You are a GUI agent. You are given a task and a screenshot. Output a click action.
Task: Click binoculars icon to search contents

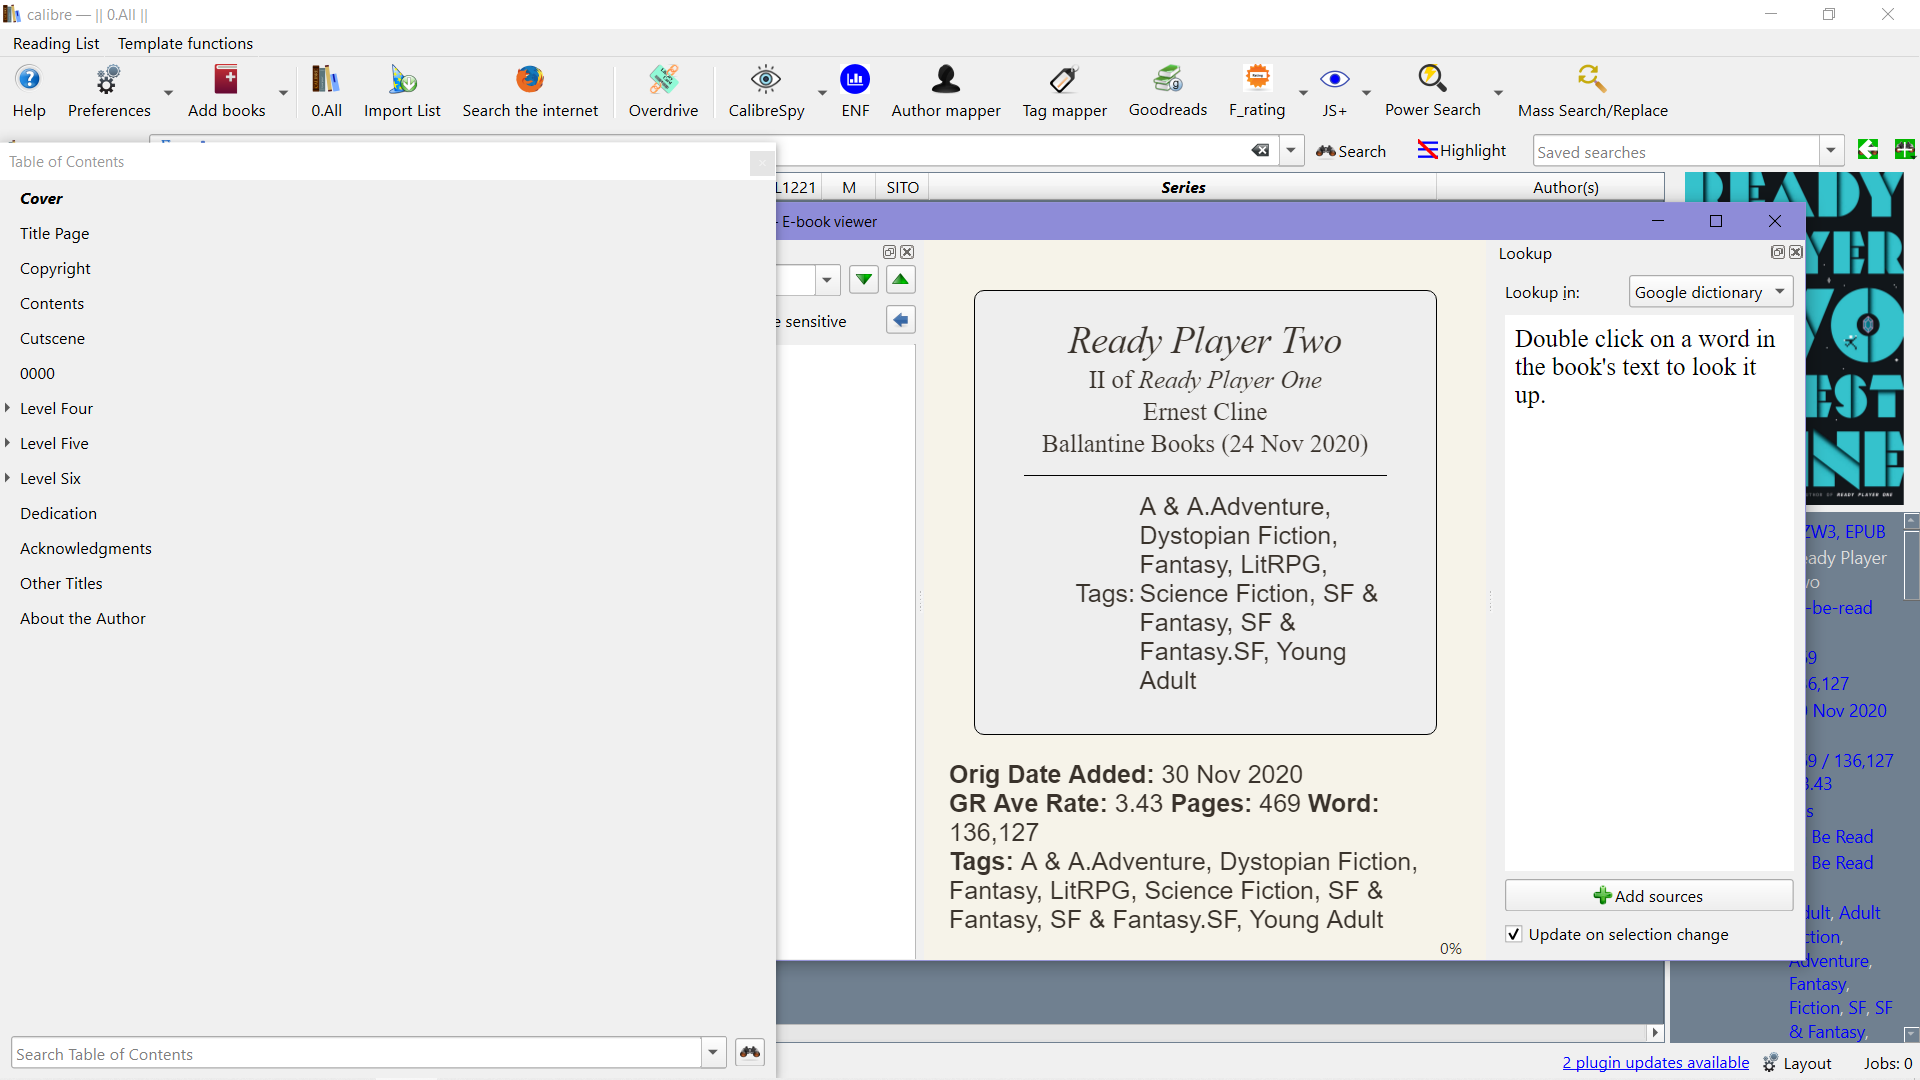click(749, 1052)
